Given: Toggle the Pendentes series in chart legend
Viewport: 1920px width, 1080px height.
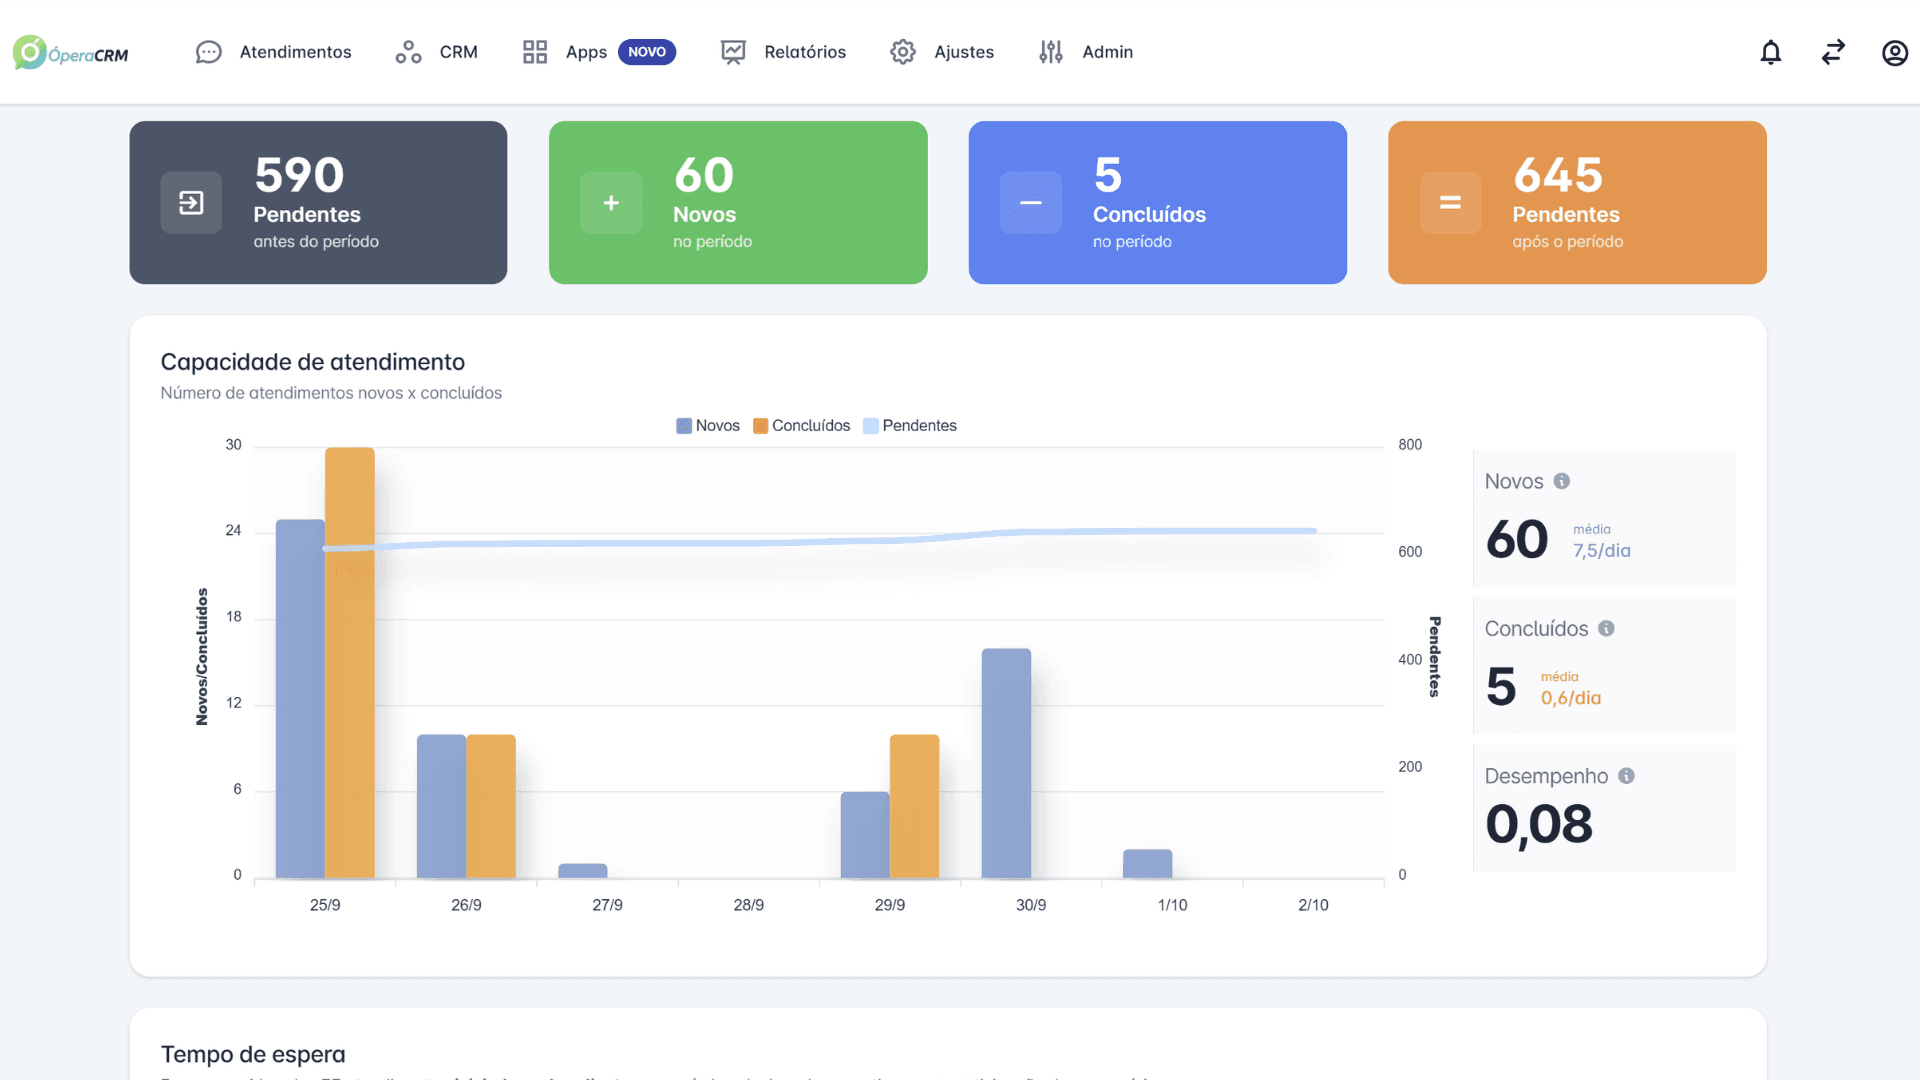Looking at the screenshot, I should 910,426.
